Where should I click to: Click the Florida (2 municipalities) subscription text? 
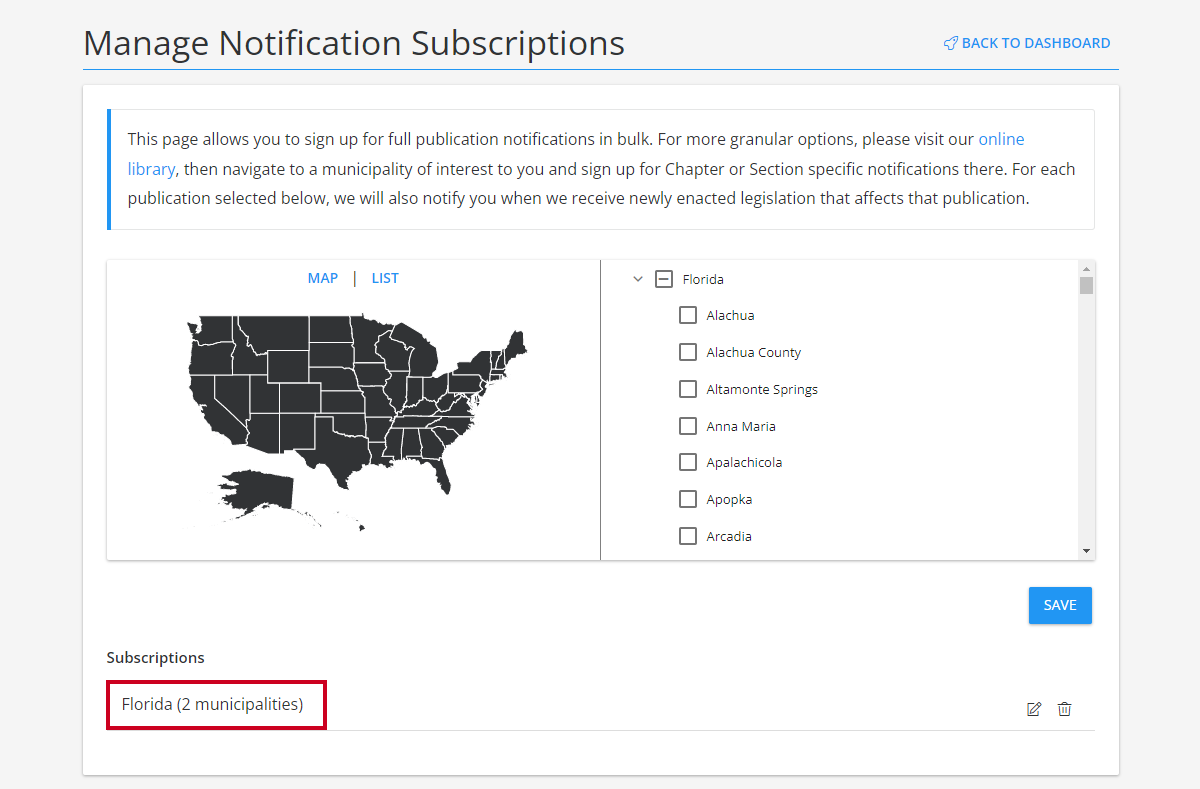point(212,704)
